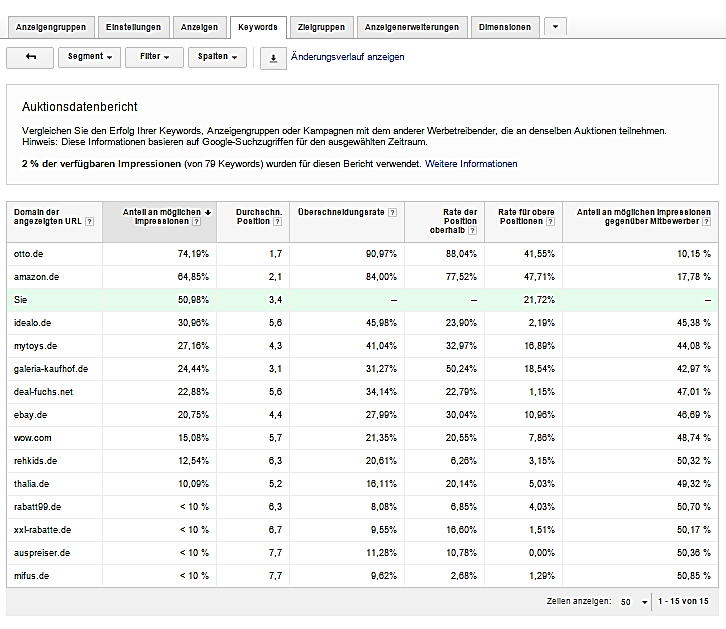The image size is (726, 629).
Task: Click the Auktionsdatenbericht heading
Action: [80, 107]
